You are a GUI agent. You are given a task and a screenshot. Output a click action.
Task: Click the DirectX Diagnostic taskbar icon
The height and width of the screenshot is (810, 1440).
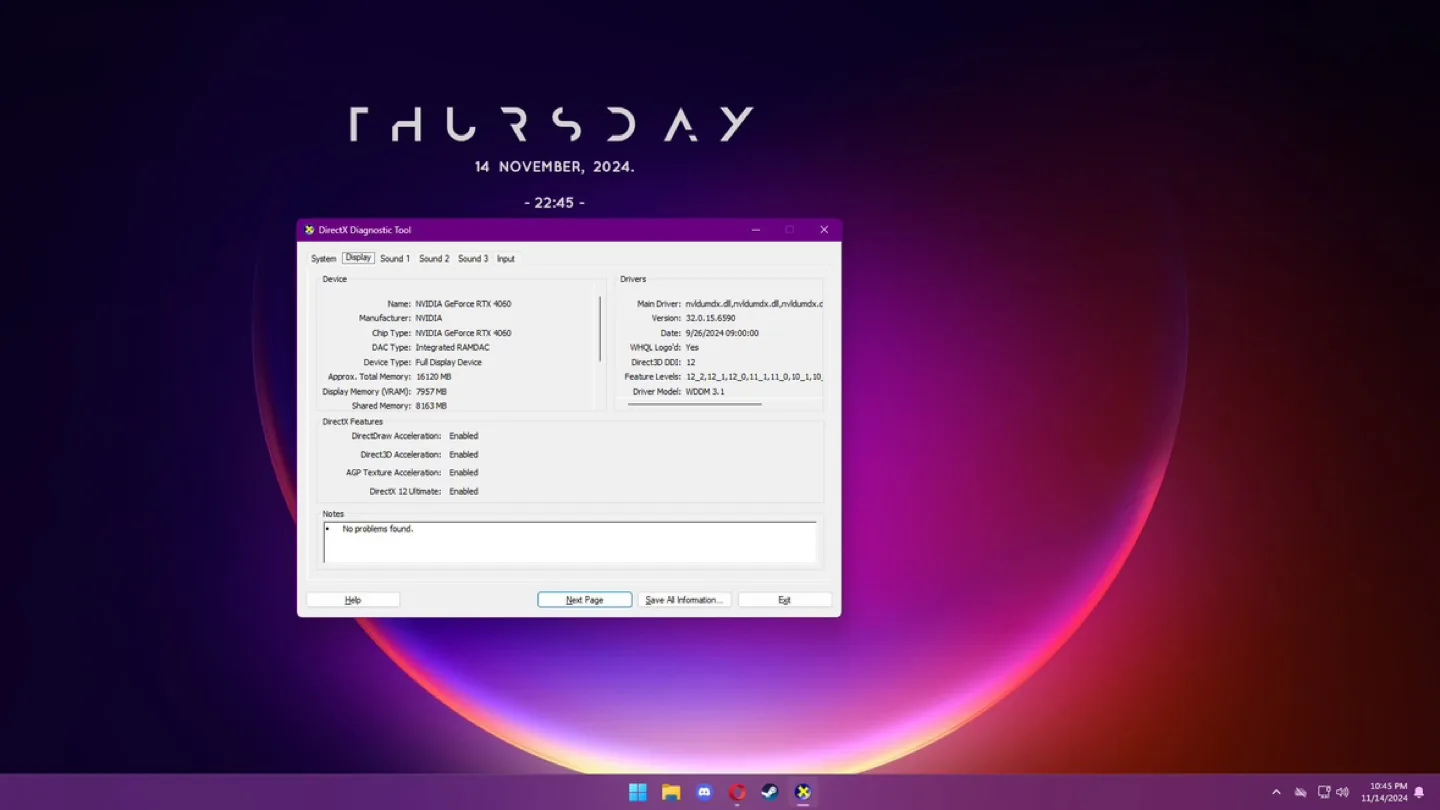(x=803, y=792)
